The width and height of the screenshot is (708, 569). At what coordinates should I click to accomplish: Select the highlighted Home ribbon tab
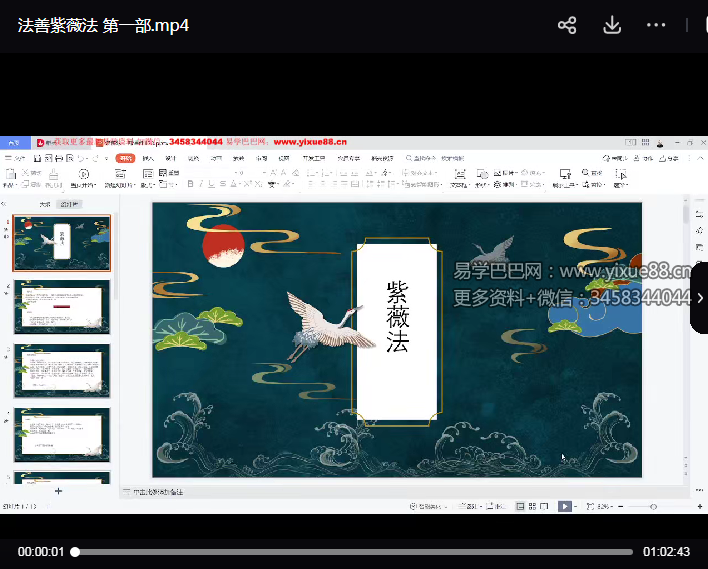125,158
